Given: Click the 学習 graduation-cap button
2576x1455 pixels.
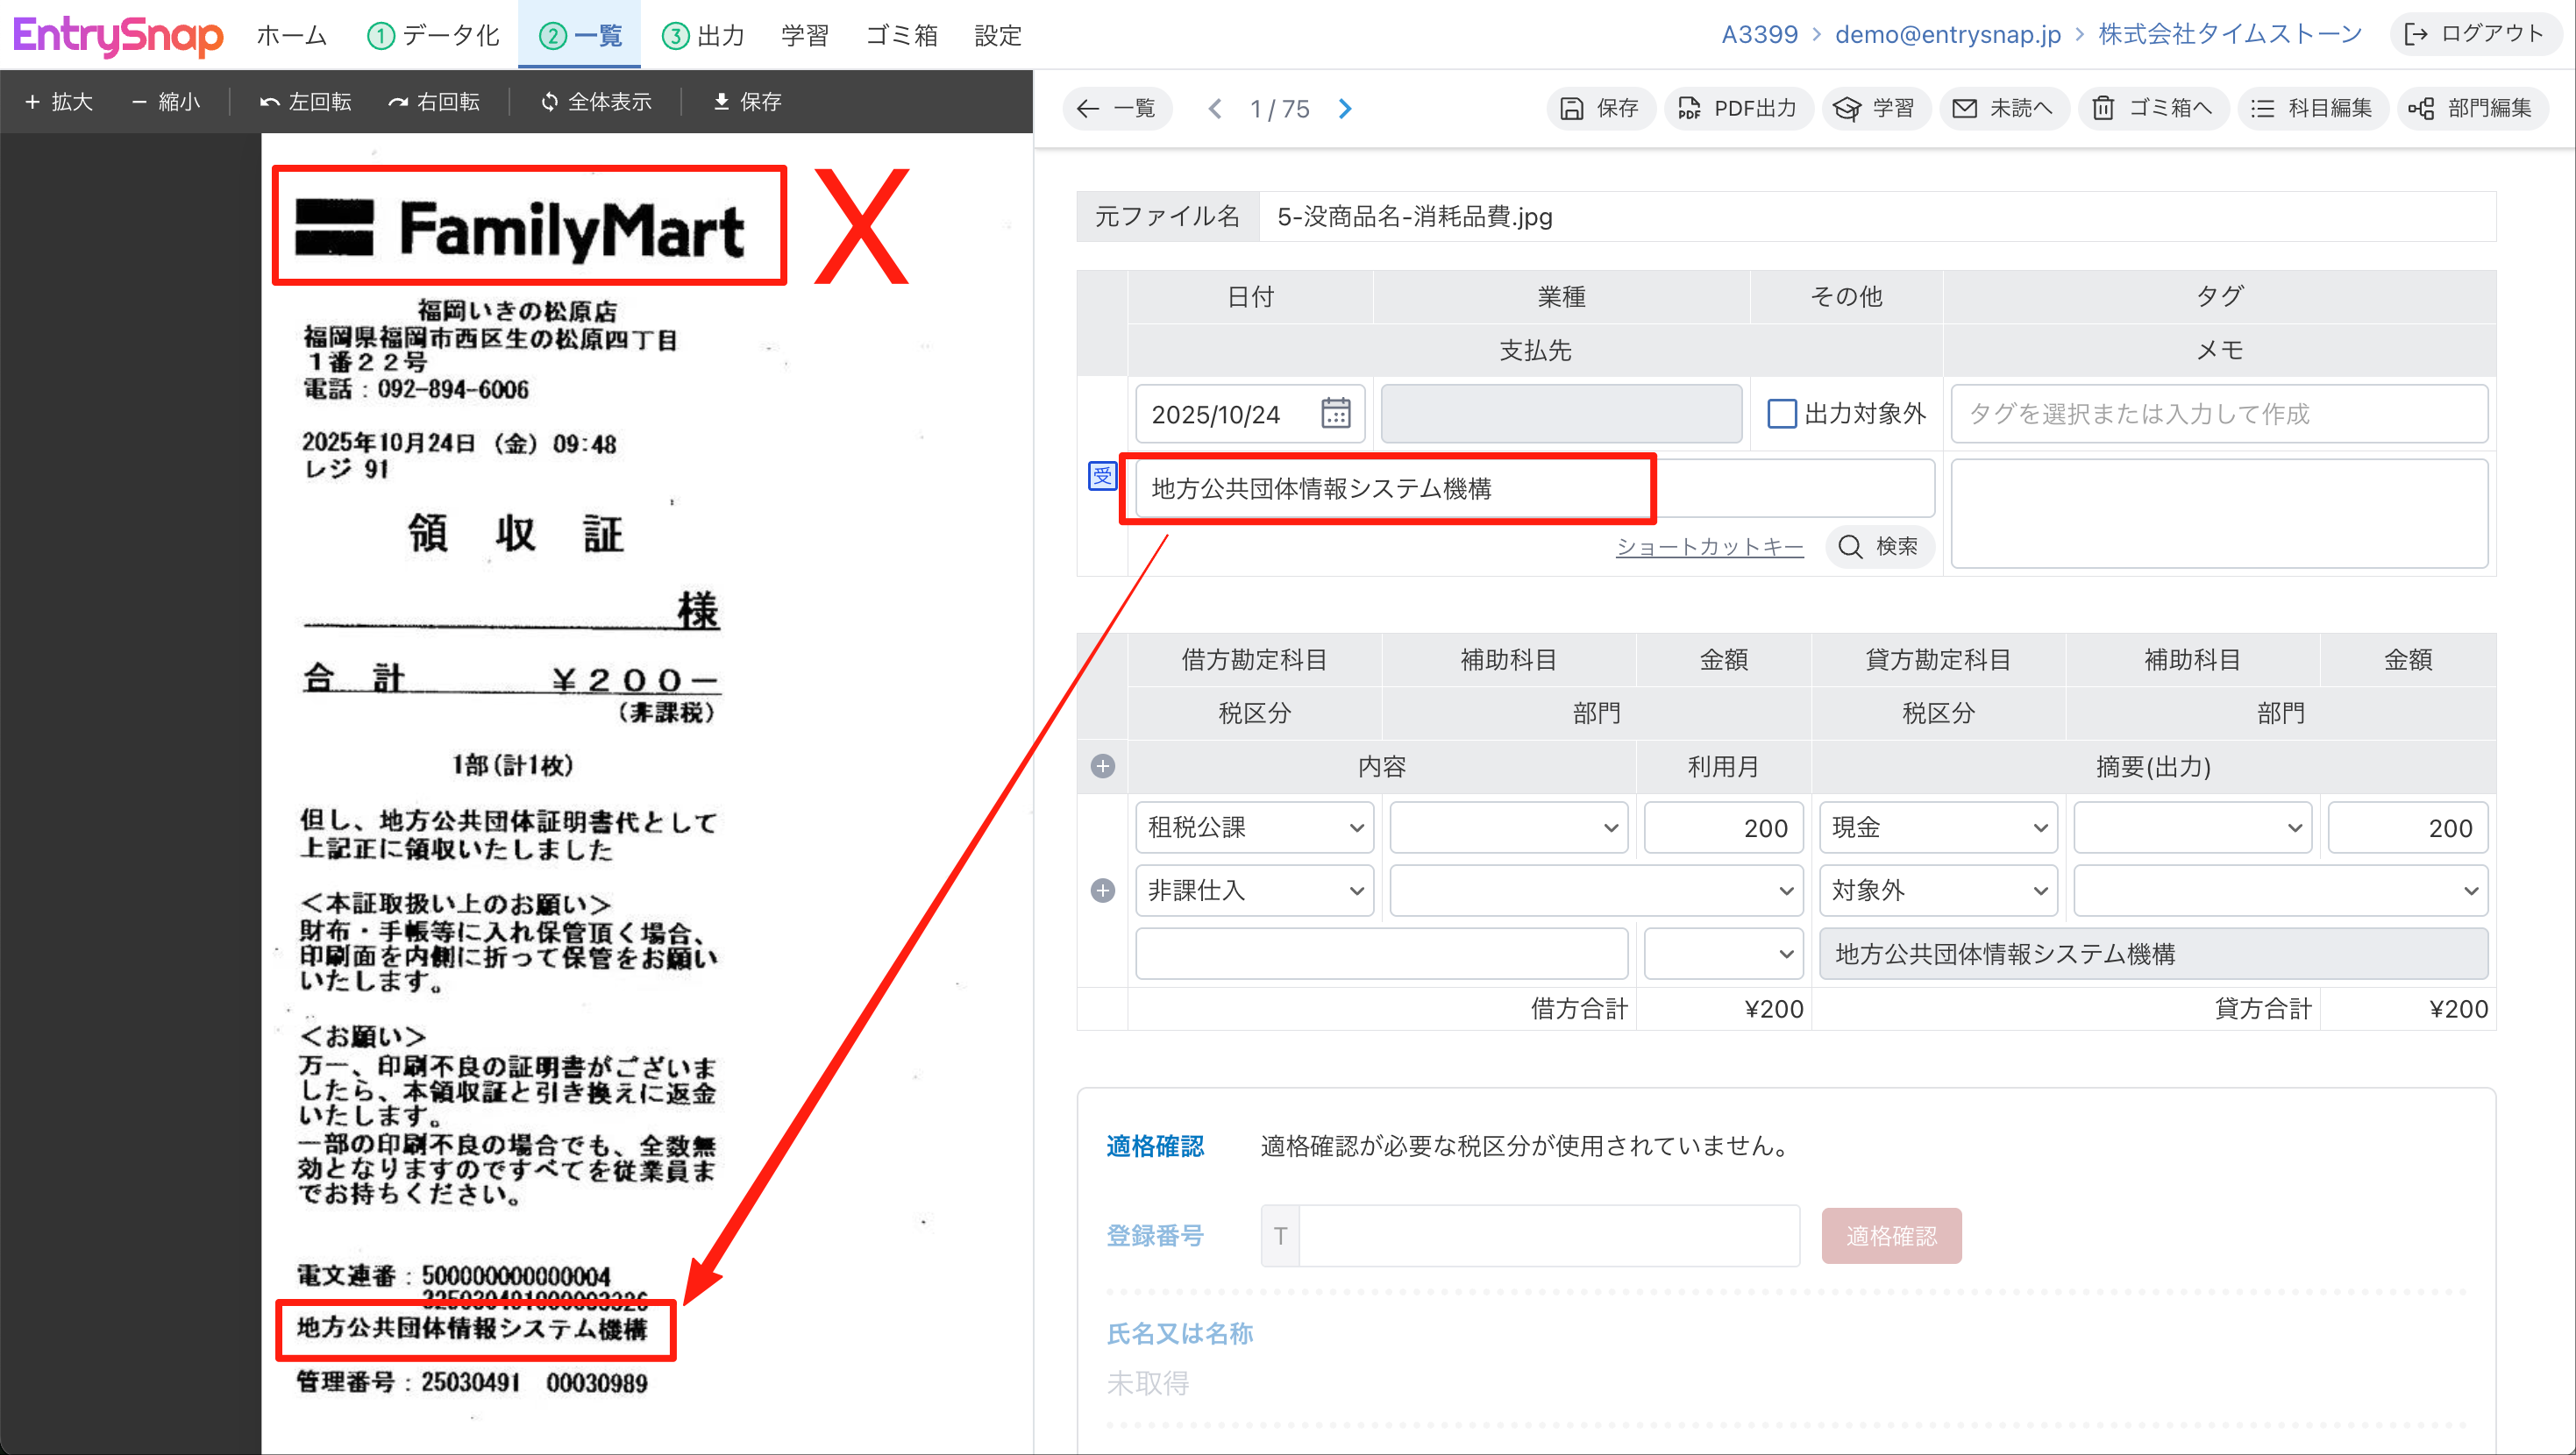Looking at the screenshot, I should coord(1876,108).
